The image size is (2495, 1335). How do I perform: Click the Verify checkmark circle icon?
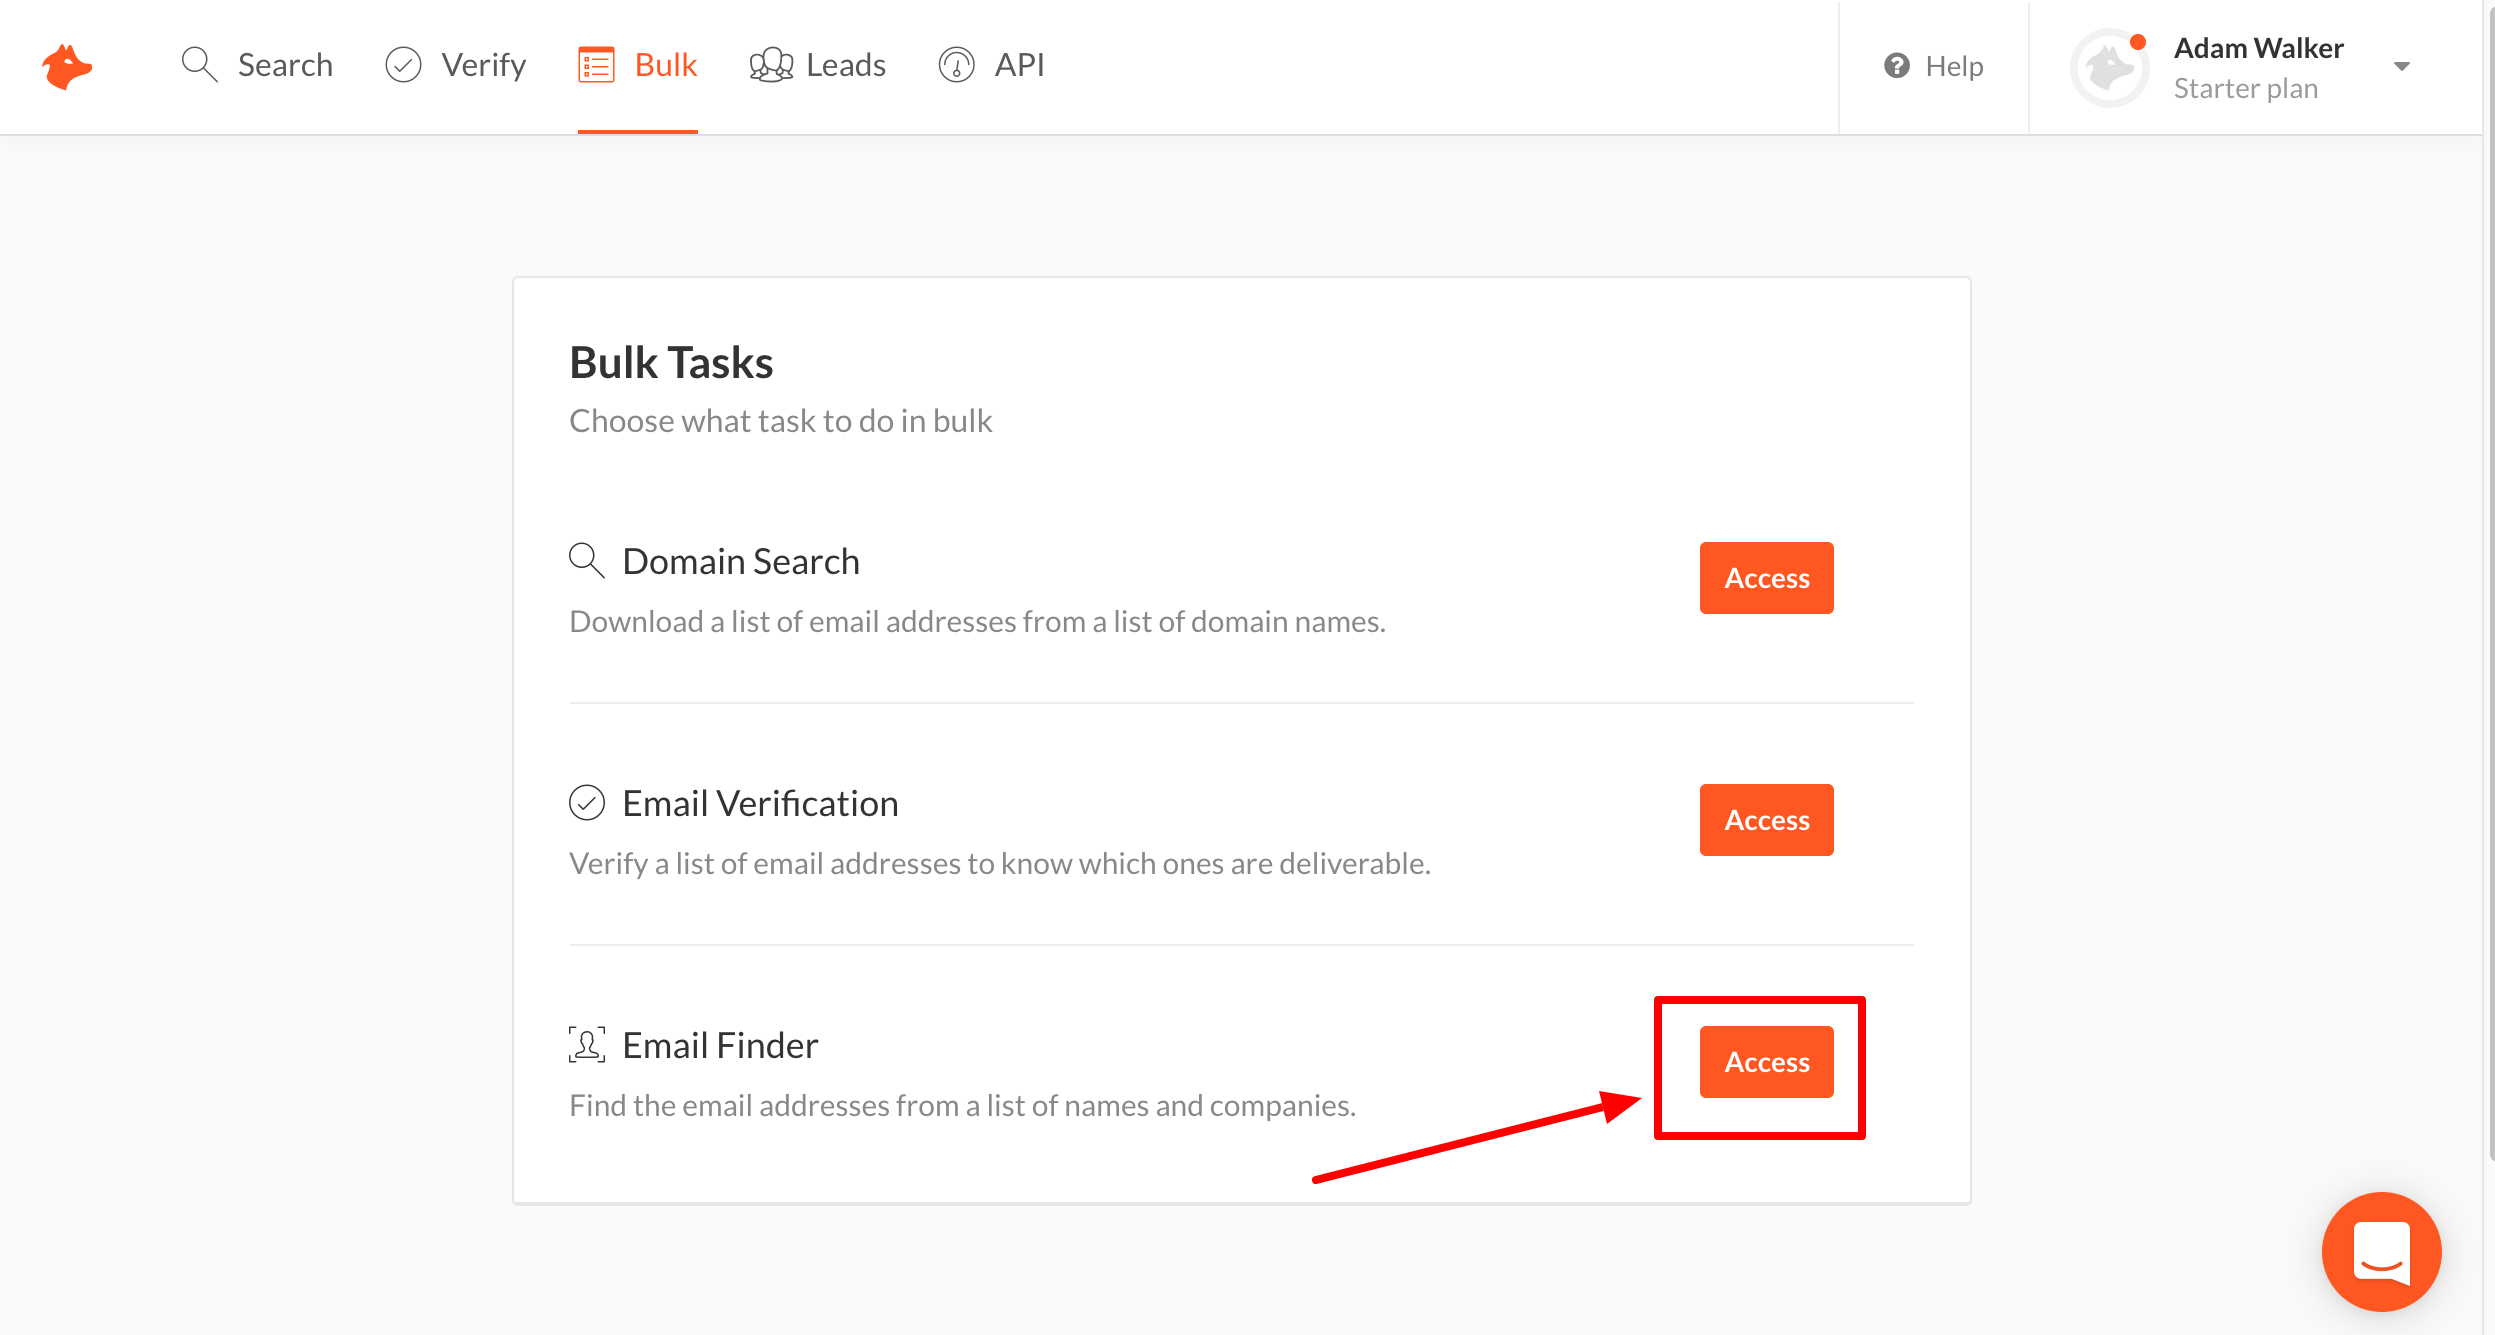coord(403,65)
